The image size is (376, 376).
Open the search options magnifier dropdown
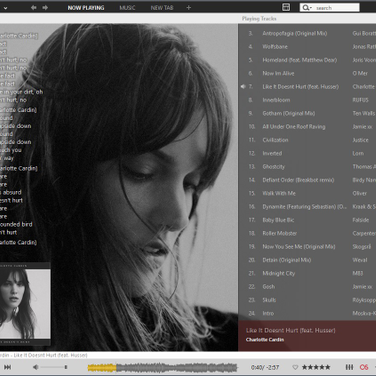coord(307,7)
